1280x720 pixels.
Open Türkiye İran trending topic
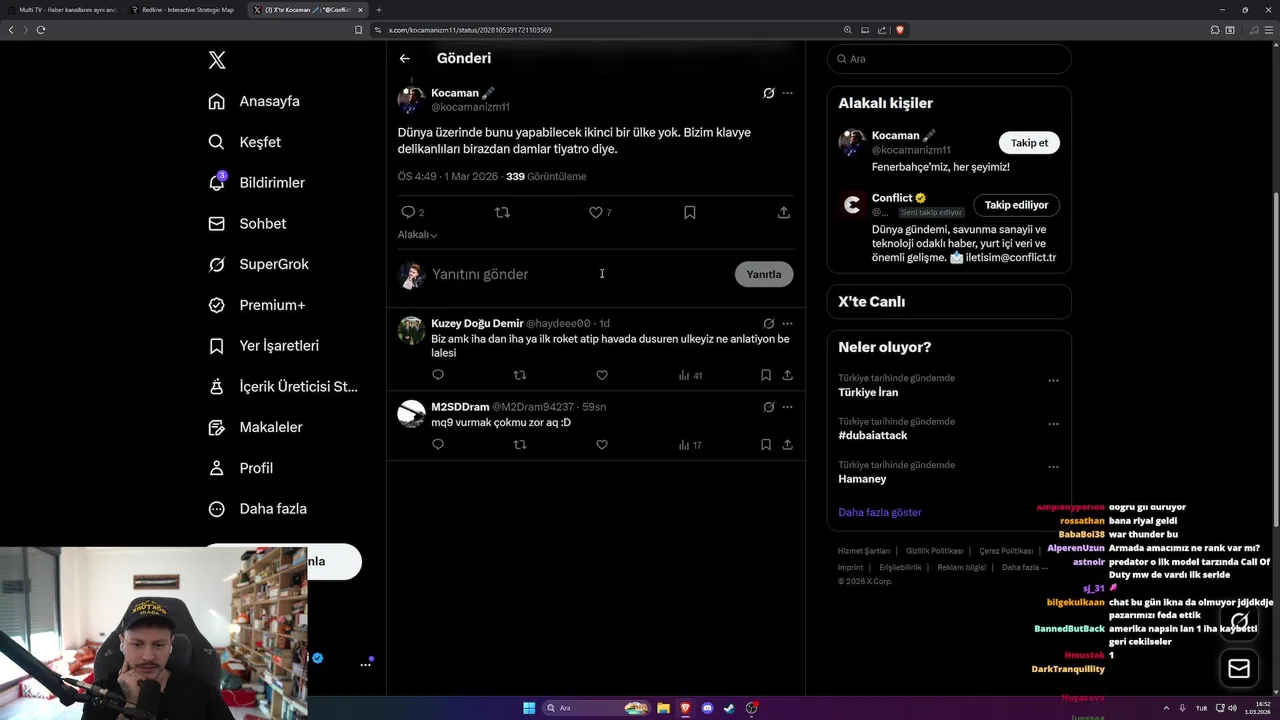(x=868, y=392)
